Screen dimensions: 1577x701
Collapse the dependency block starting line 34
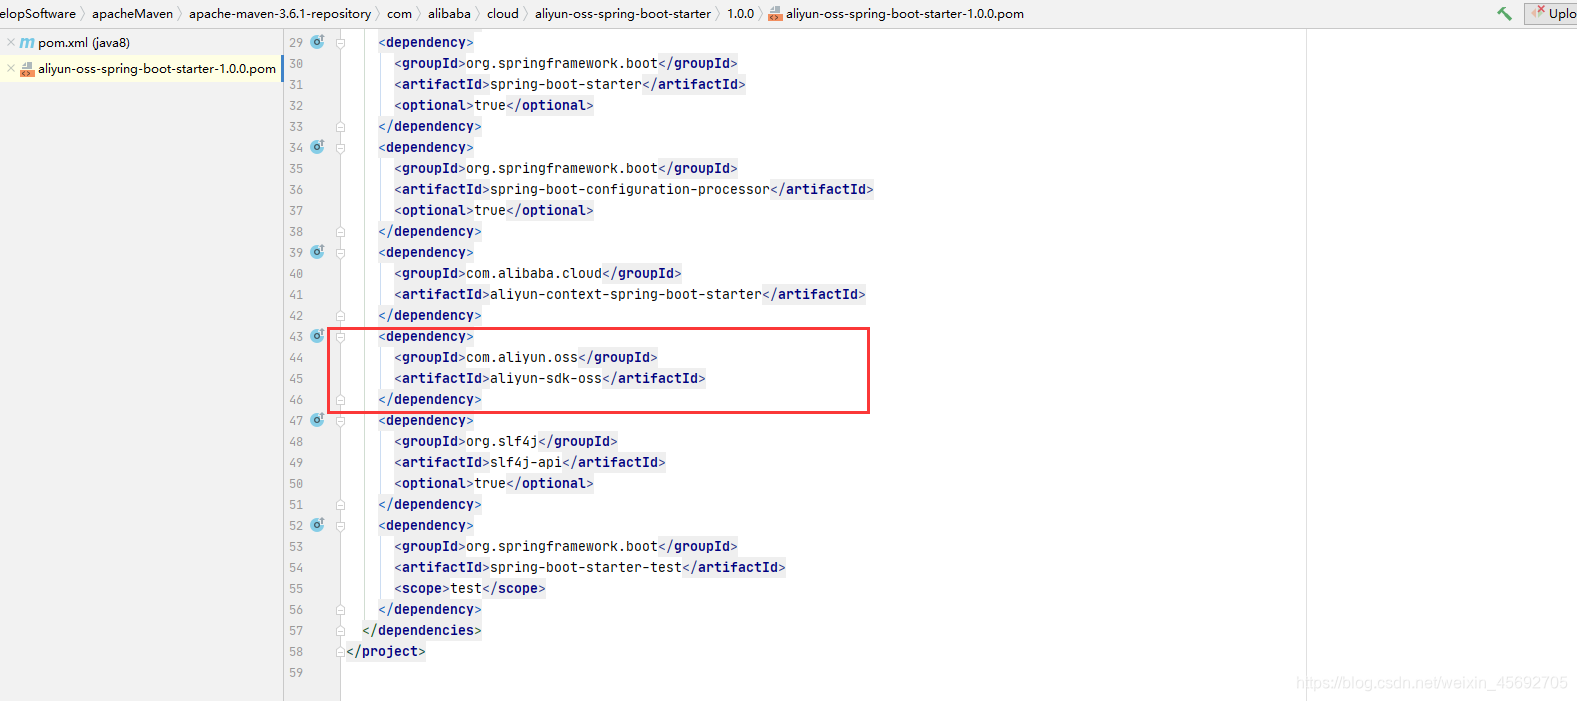(x=341, y=148)
